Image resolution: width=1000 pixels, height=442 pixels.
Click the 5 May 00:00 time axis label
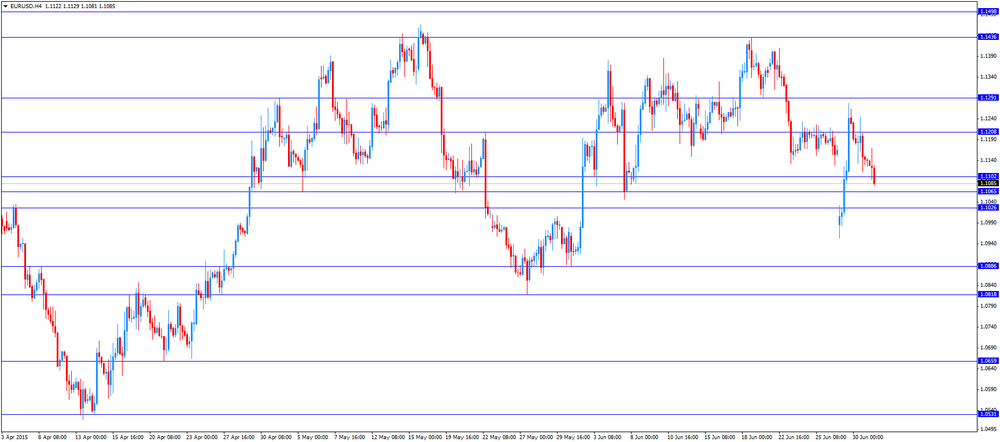point(312,438)
